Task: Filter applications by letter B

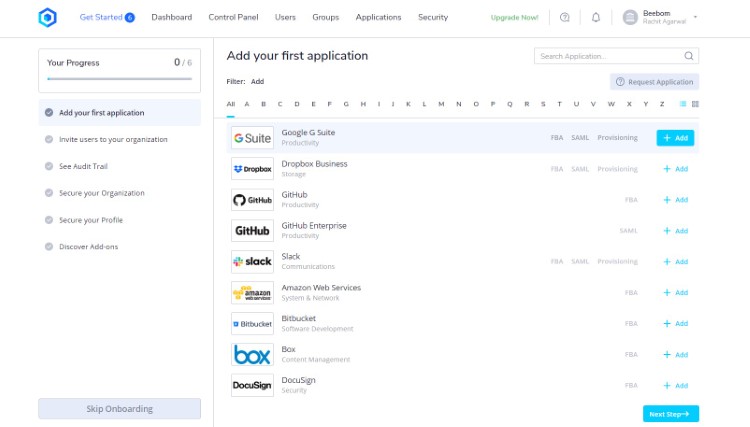Action: click(263, 104)
